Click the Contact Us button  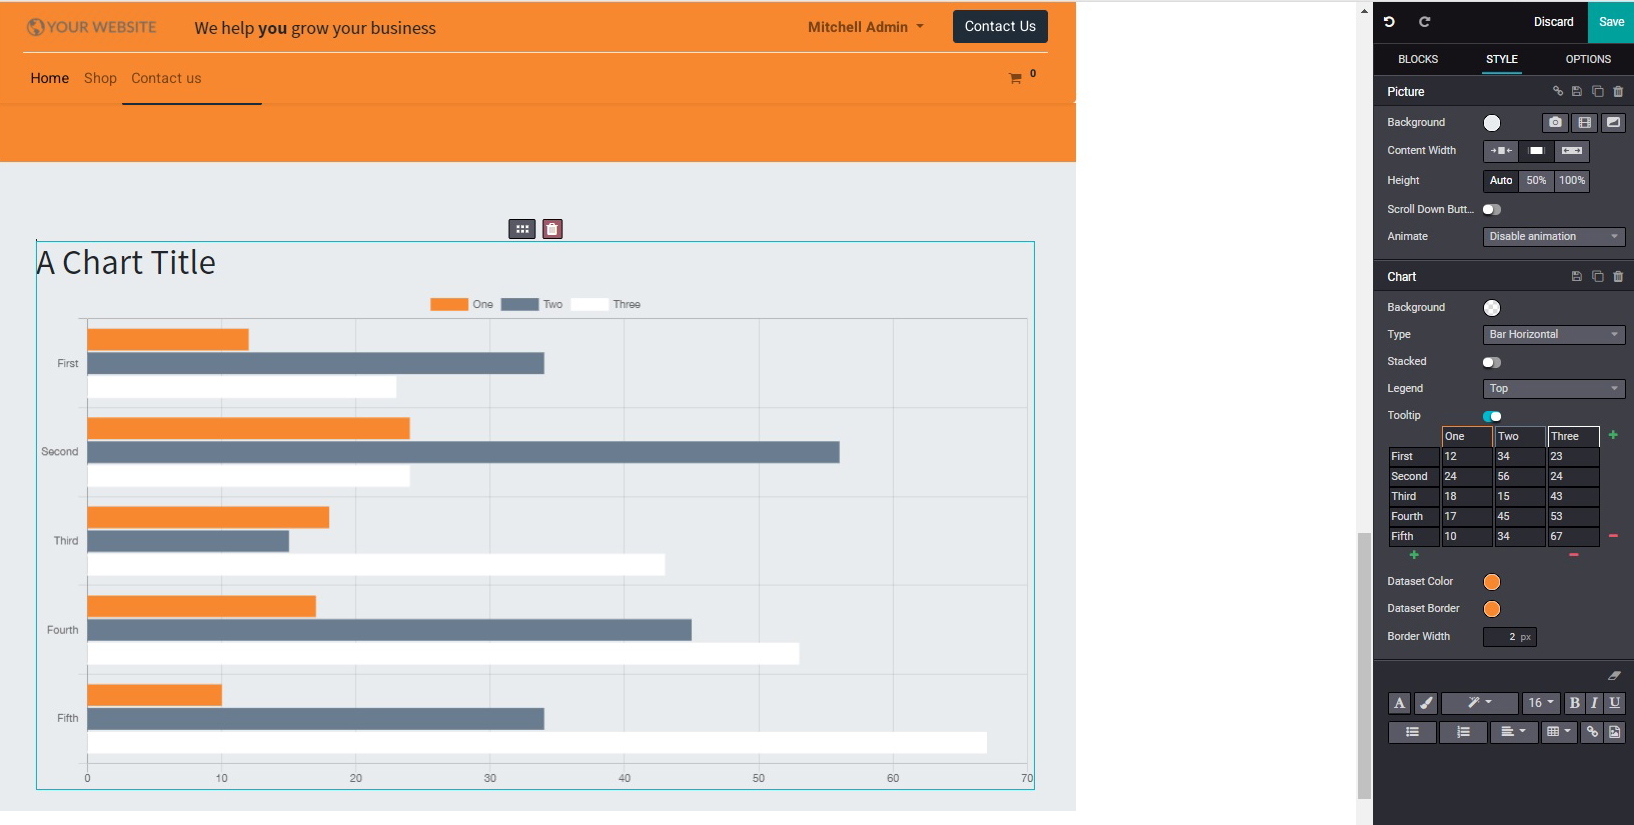point(999,27)
